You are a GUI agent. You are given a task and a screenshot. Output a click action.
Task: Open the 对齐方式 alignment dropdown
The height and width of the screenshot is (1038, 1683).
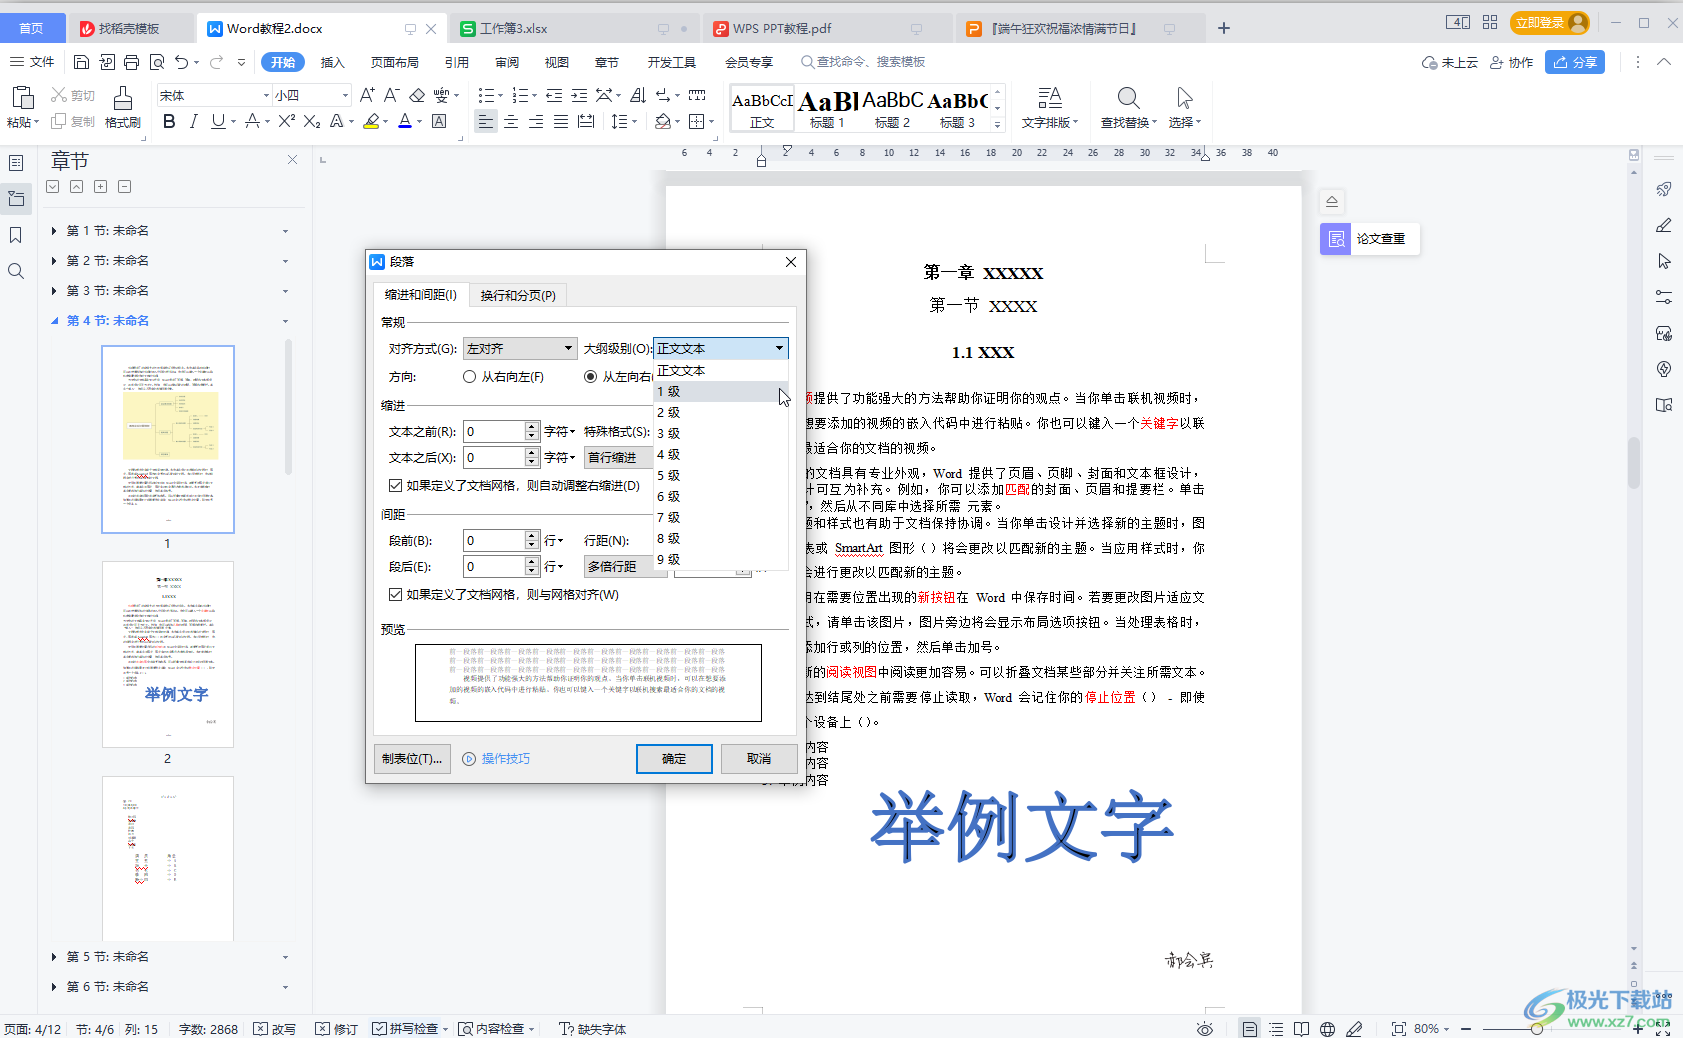coord(520,348)
